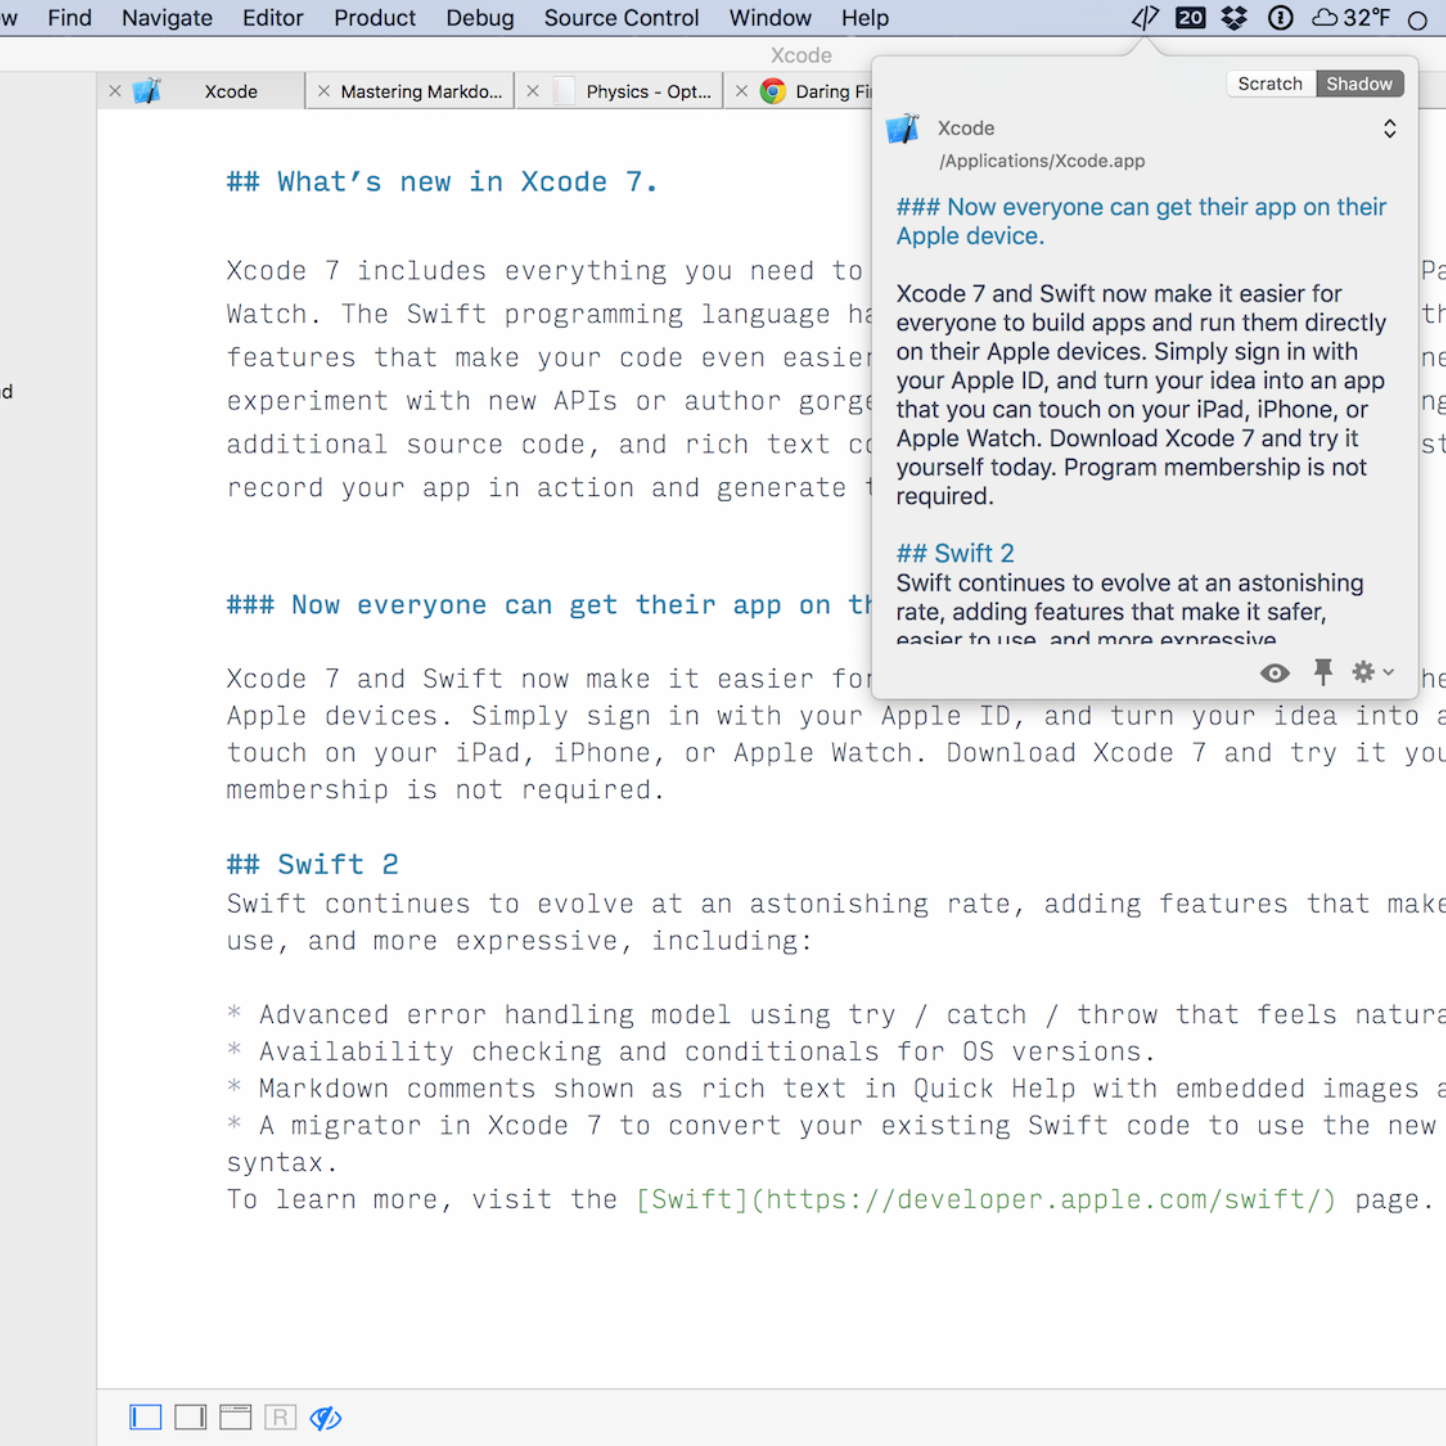Viewport: 1446px width, 1446px height.
Task: Open the Window menu
Action: [770, 18]
